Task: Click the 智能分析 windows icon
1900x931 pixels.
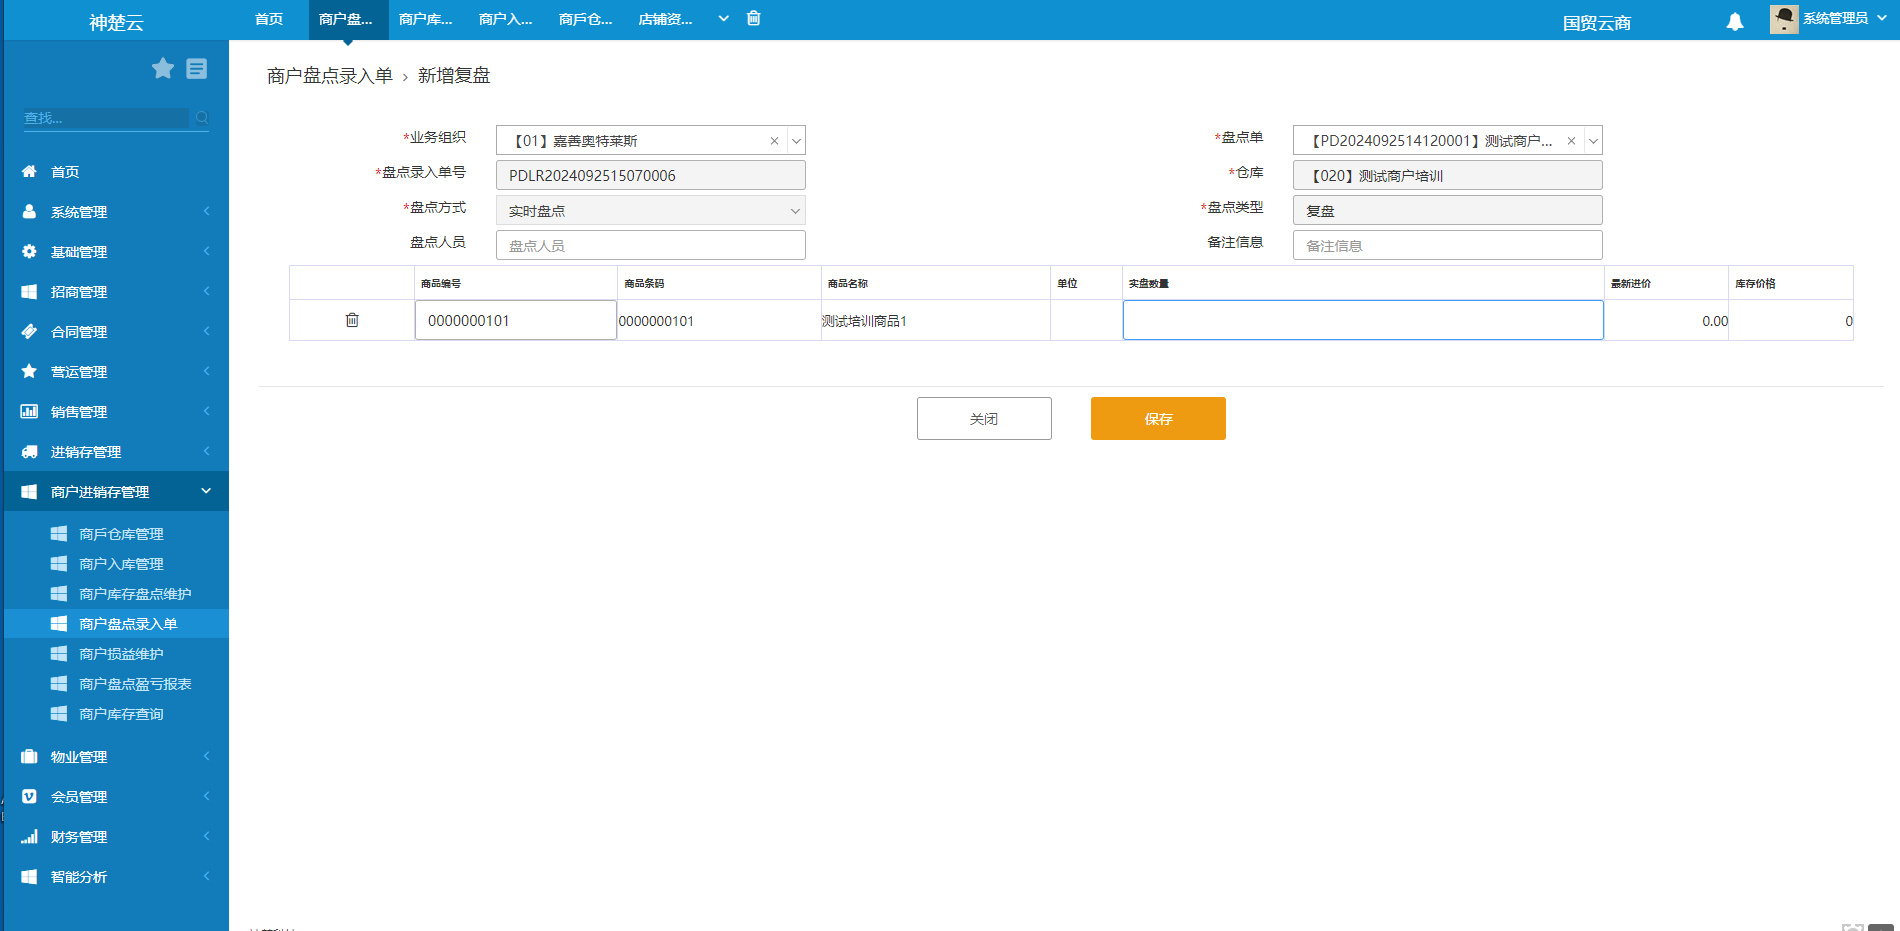Action: 29,876
